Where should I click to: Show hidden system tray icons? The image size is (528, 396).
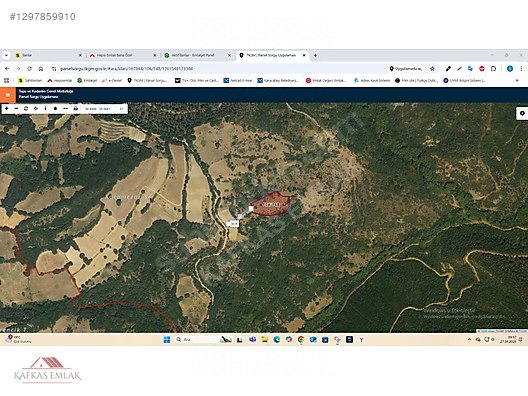(x=469, y=339)
